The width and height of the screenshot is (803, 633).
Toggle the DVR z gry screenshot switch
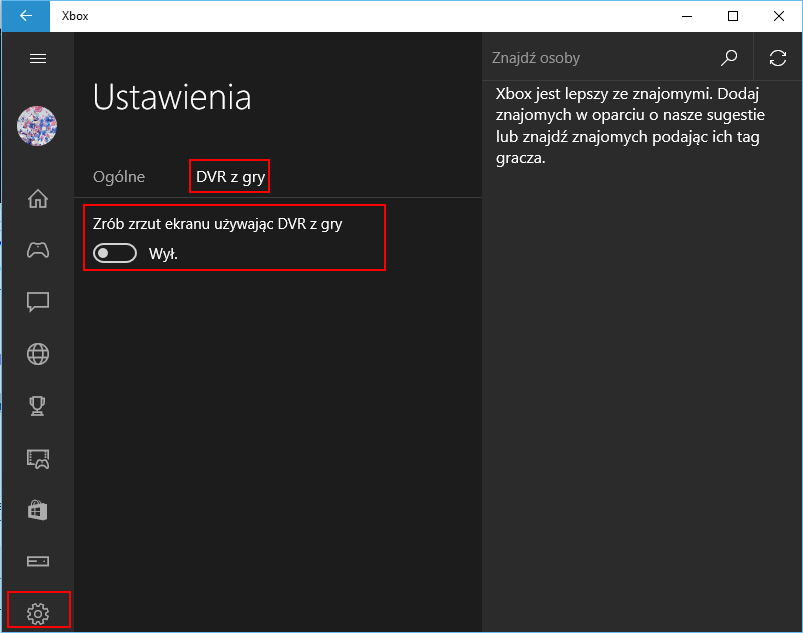point(115,253)
